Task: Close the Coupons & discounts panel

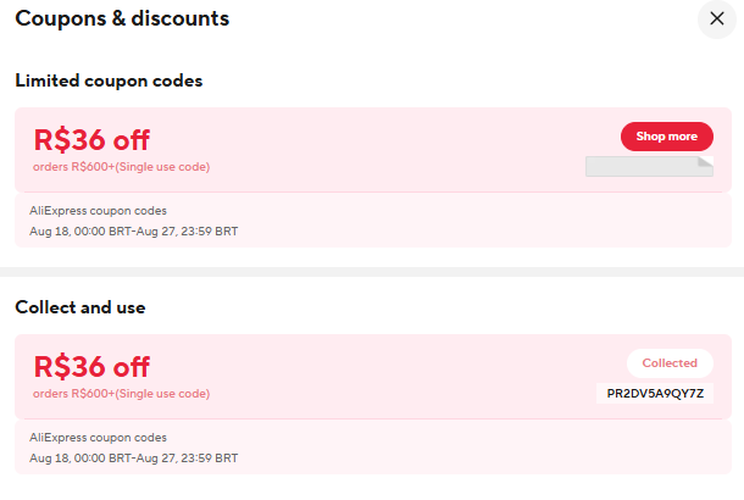Action: pyautogui.click(x=716, y=19)
